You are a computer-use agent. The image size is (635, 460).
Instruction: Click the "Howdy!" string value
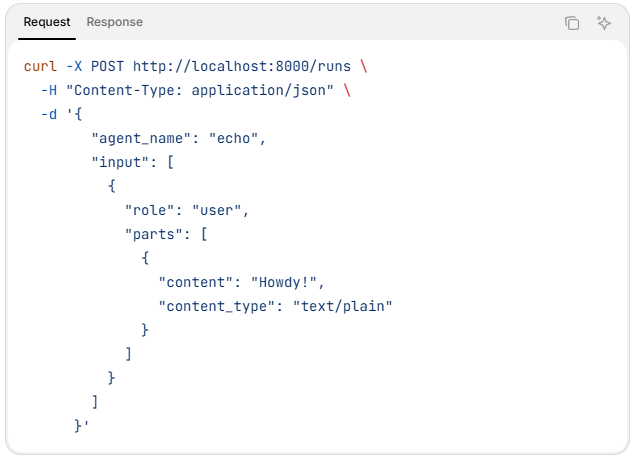coord(288,282)
